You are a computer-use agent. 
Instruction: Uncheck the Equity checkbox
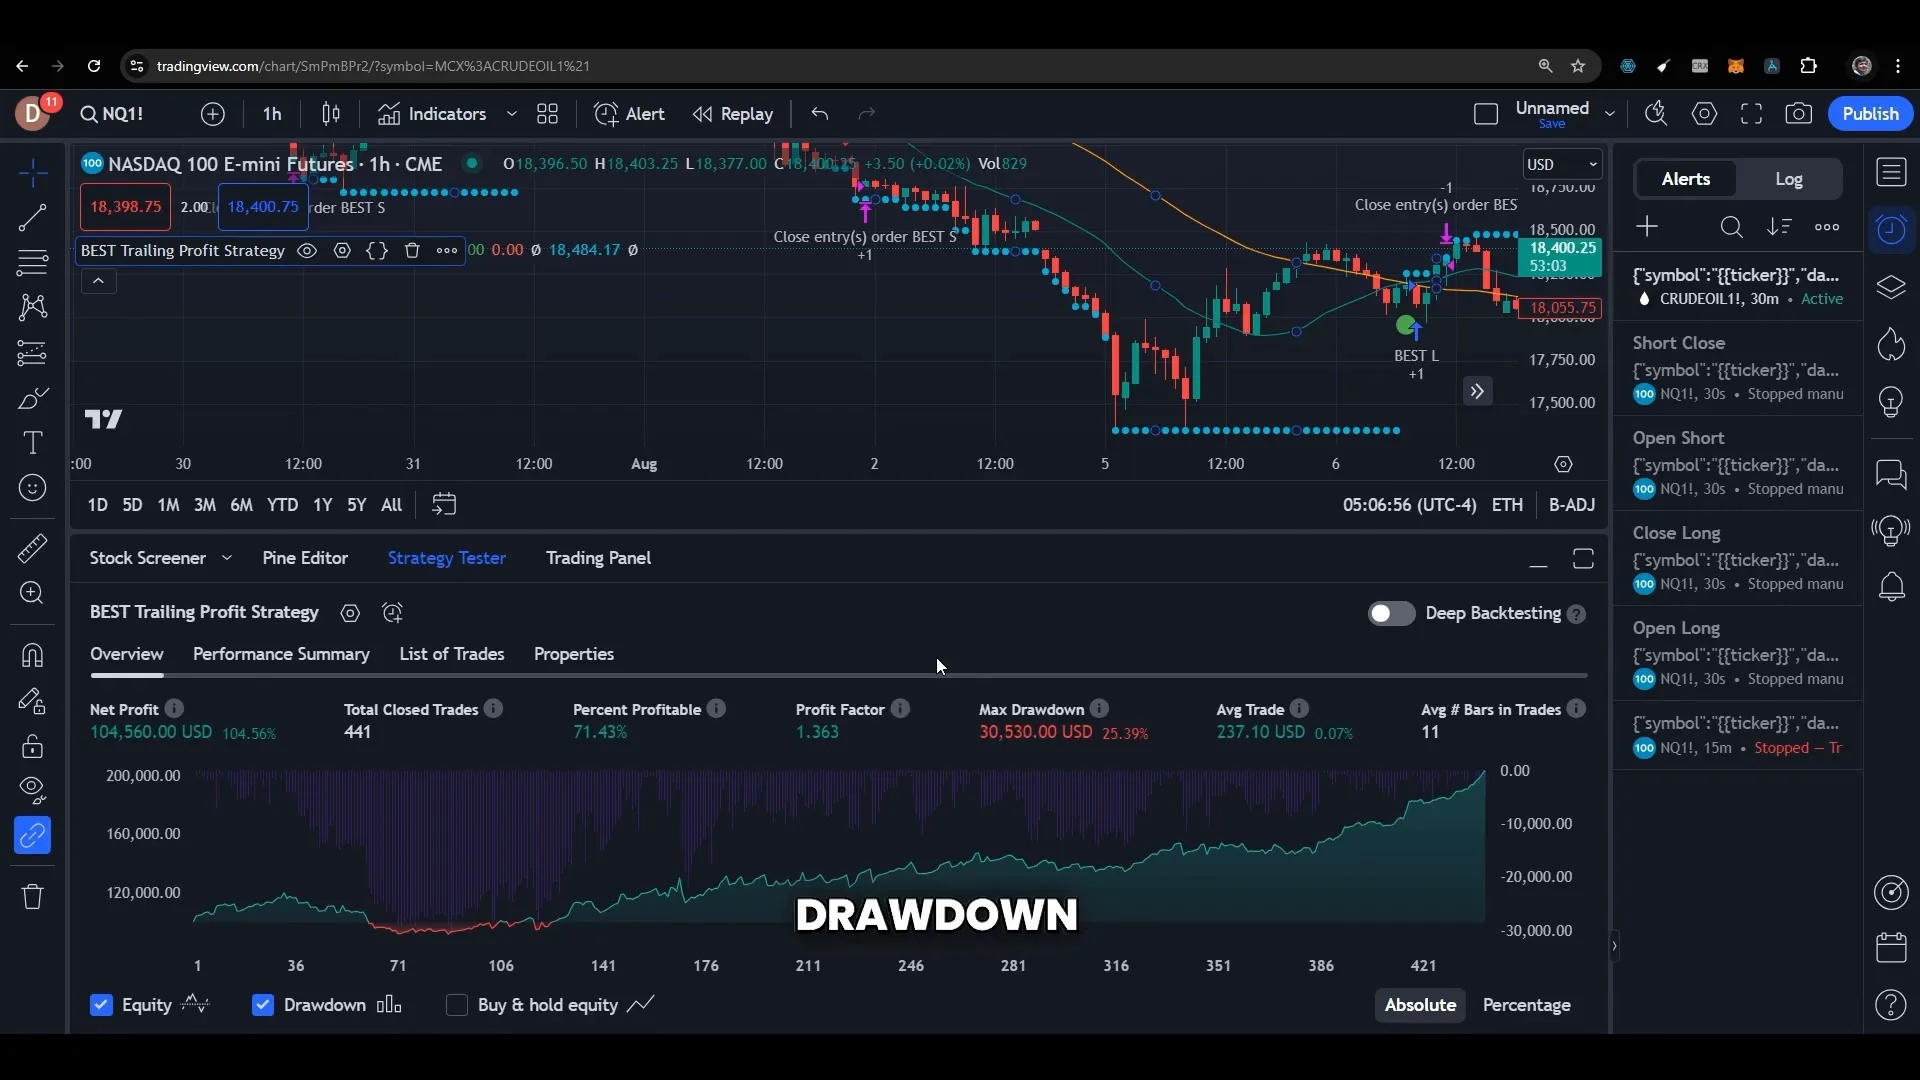[101, 1005]
